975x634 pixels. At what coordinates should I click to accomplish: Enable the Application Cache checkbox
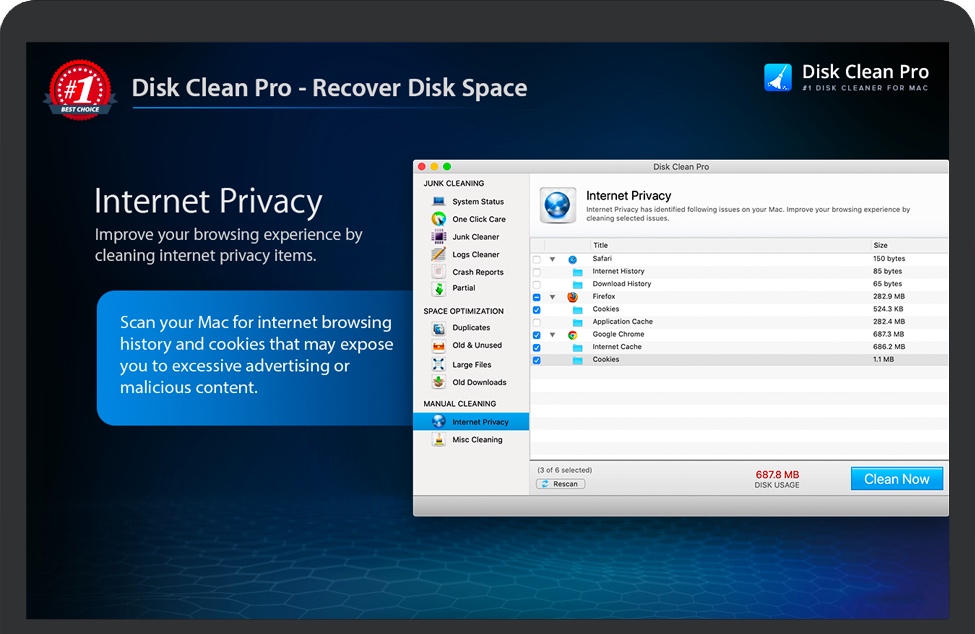coord(537,322)
